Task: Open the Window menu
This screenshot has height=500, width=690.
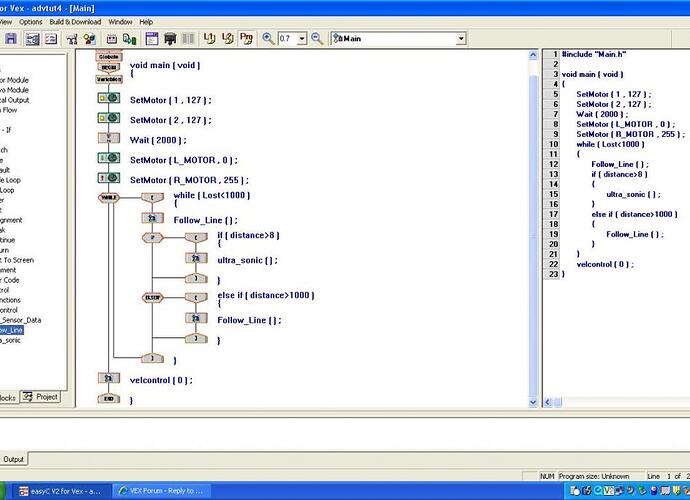Action: coord(120,22)
